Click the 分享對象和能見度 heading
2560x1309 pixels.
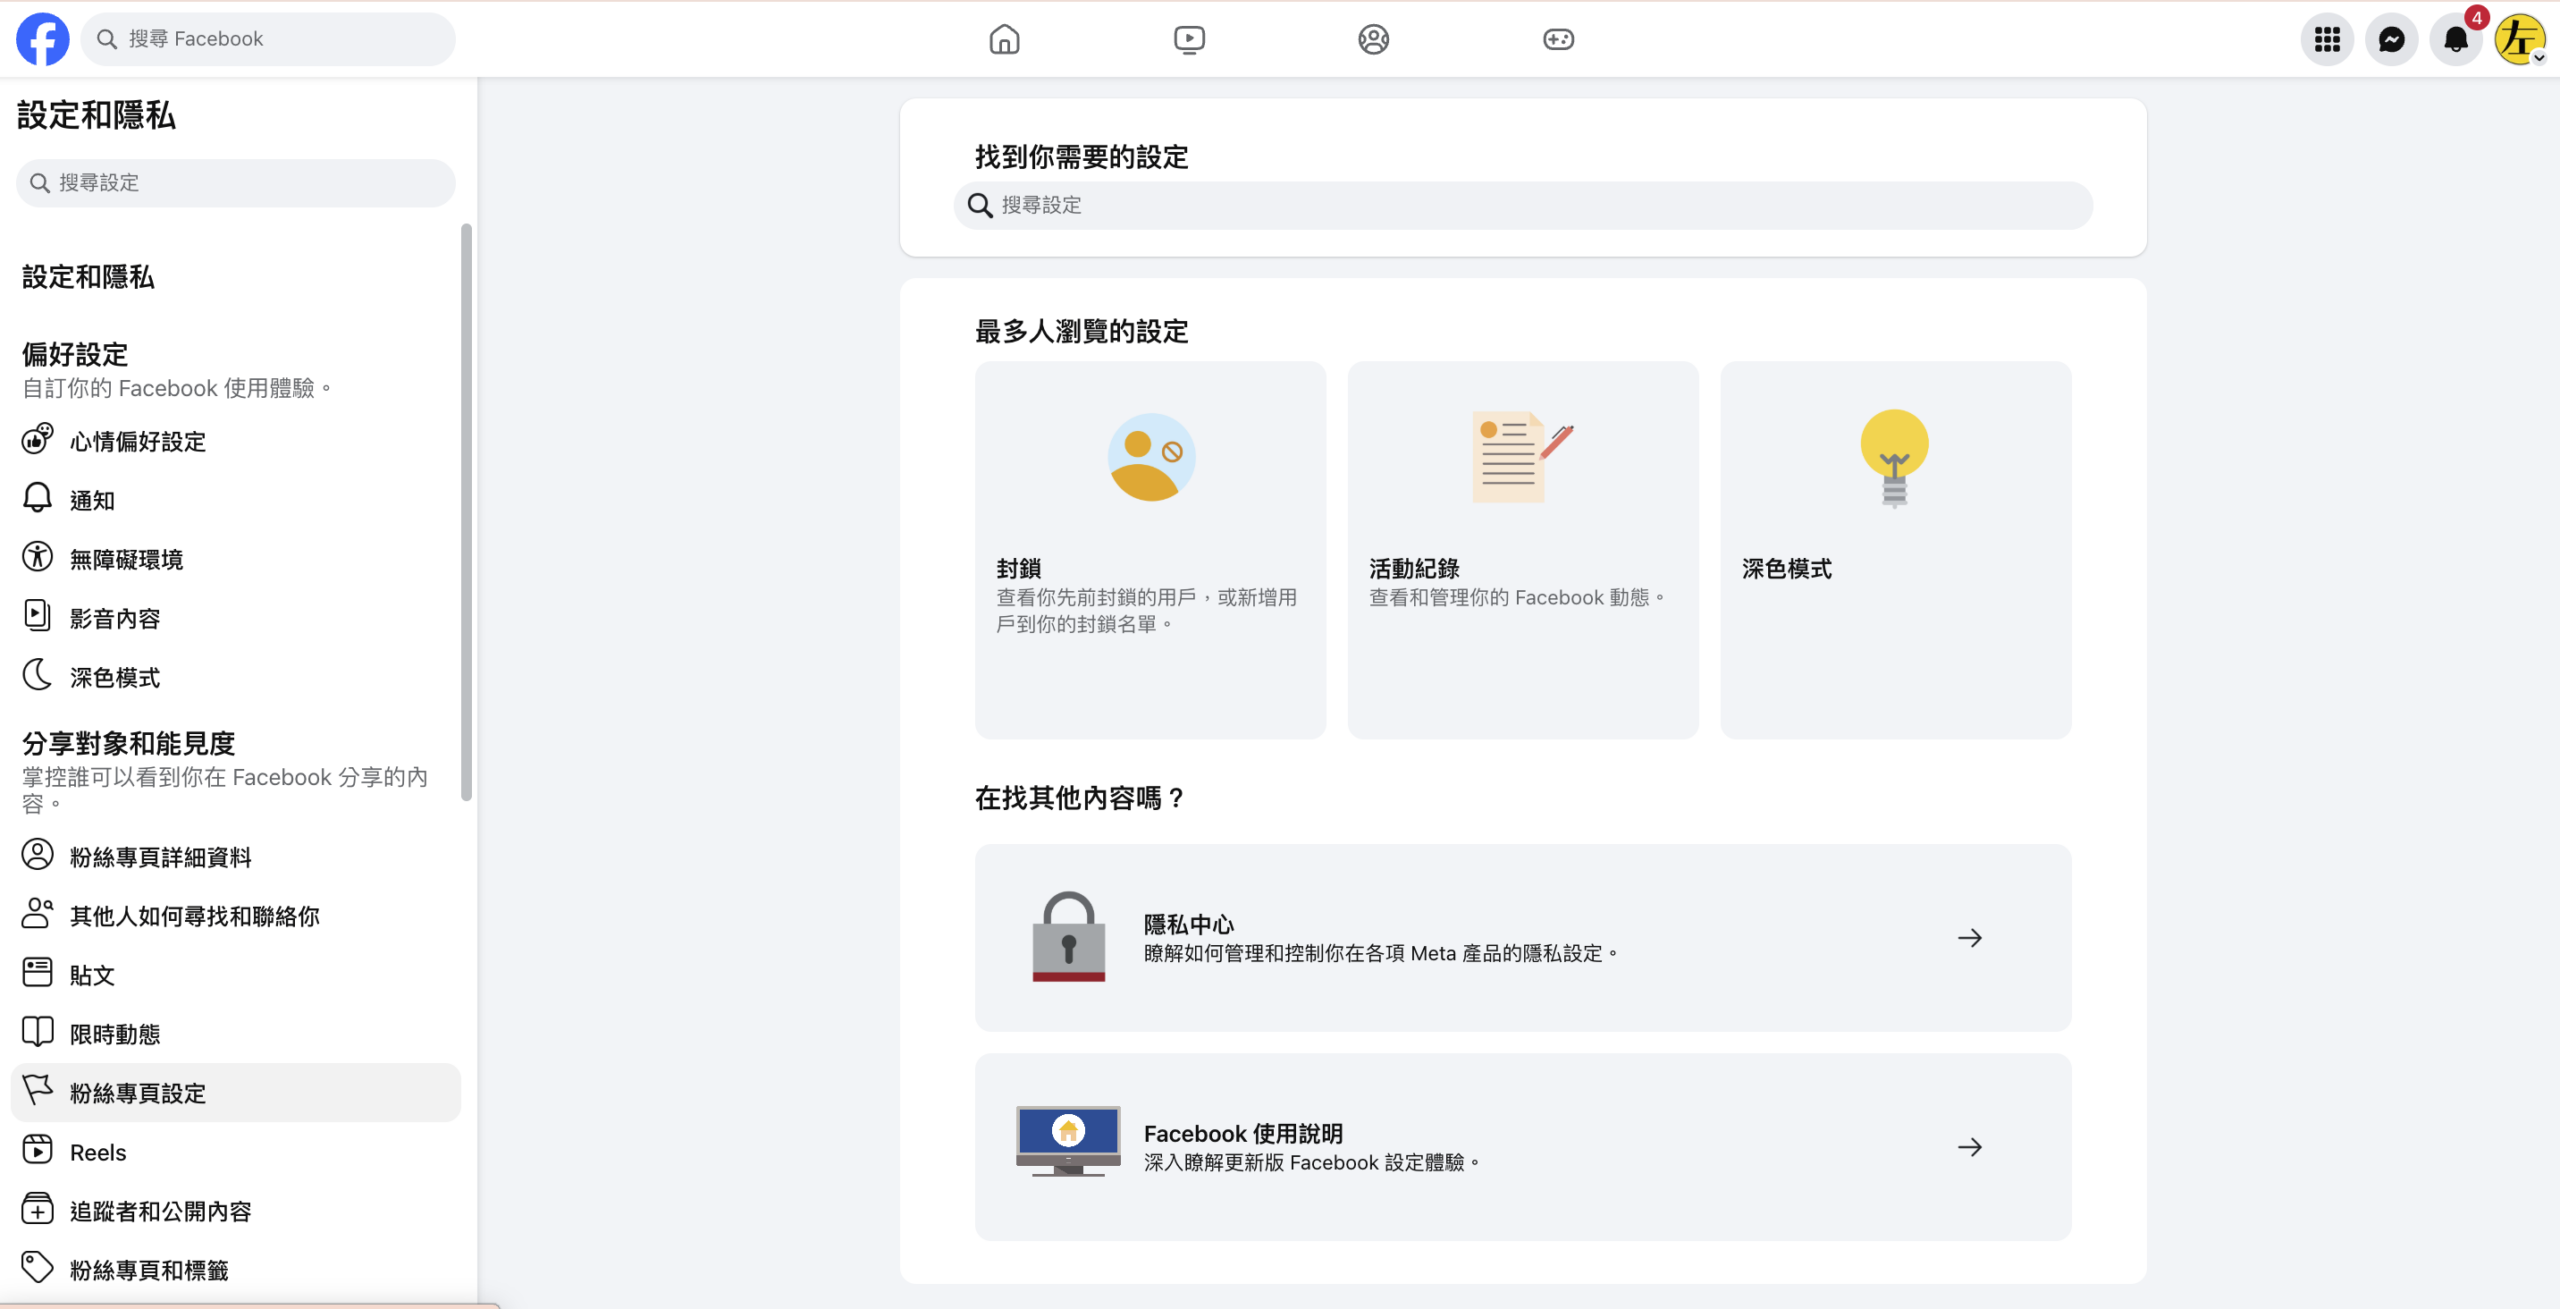click(129, 743)
